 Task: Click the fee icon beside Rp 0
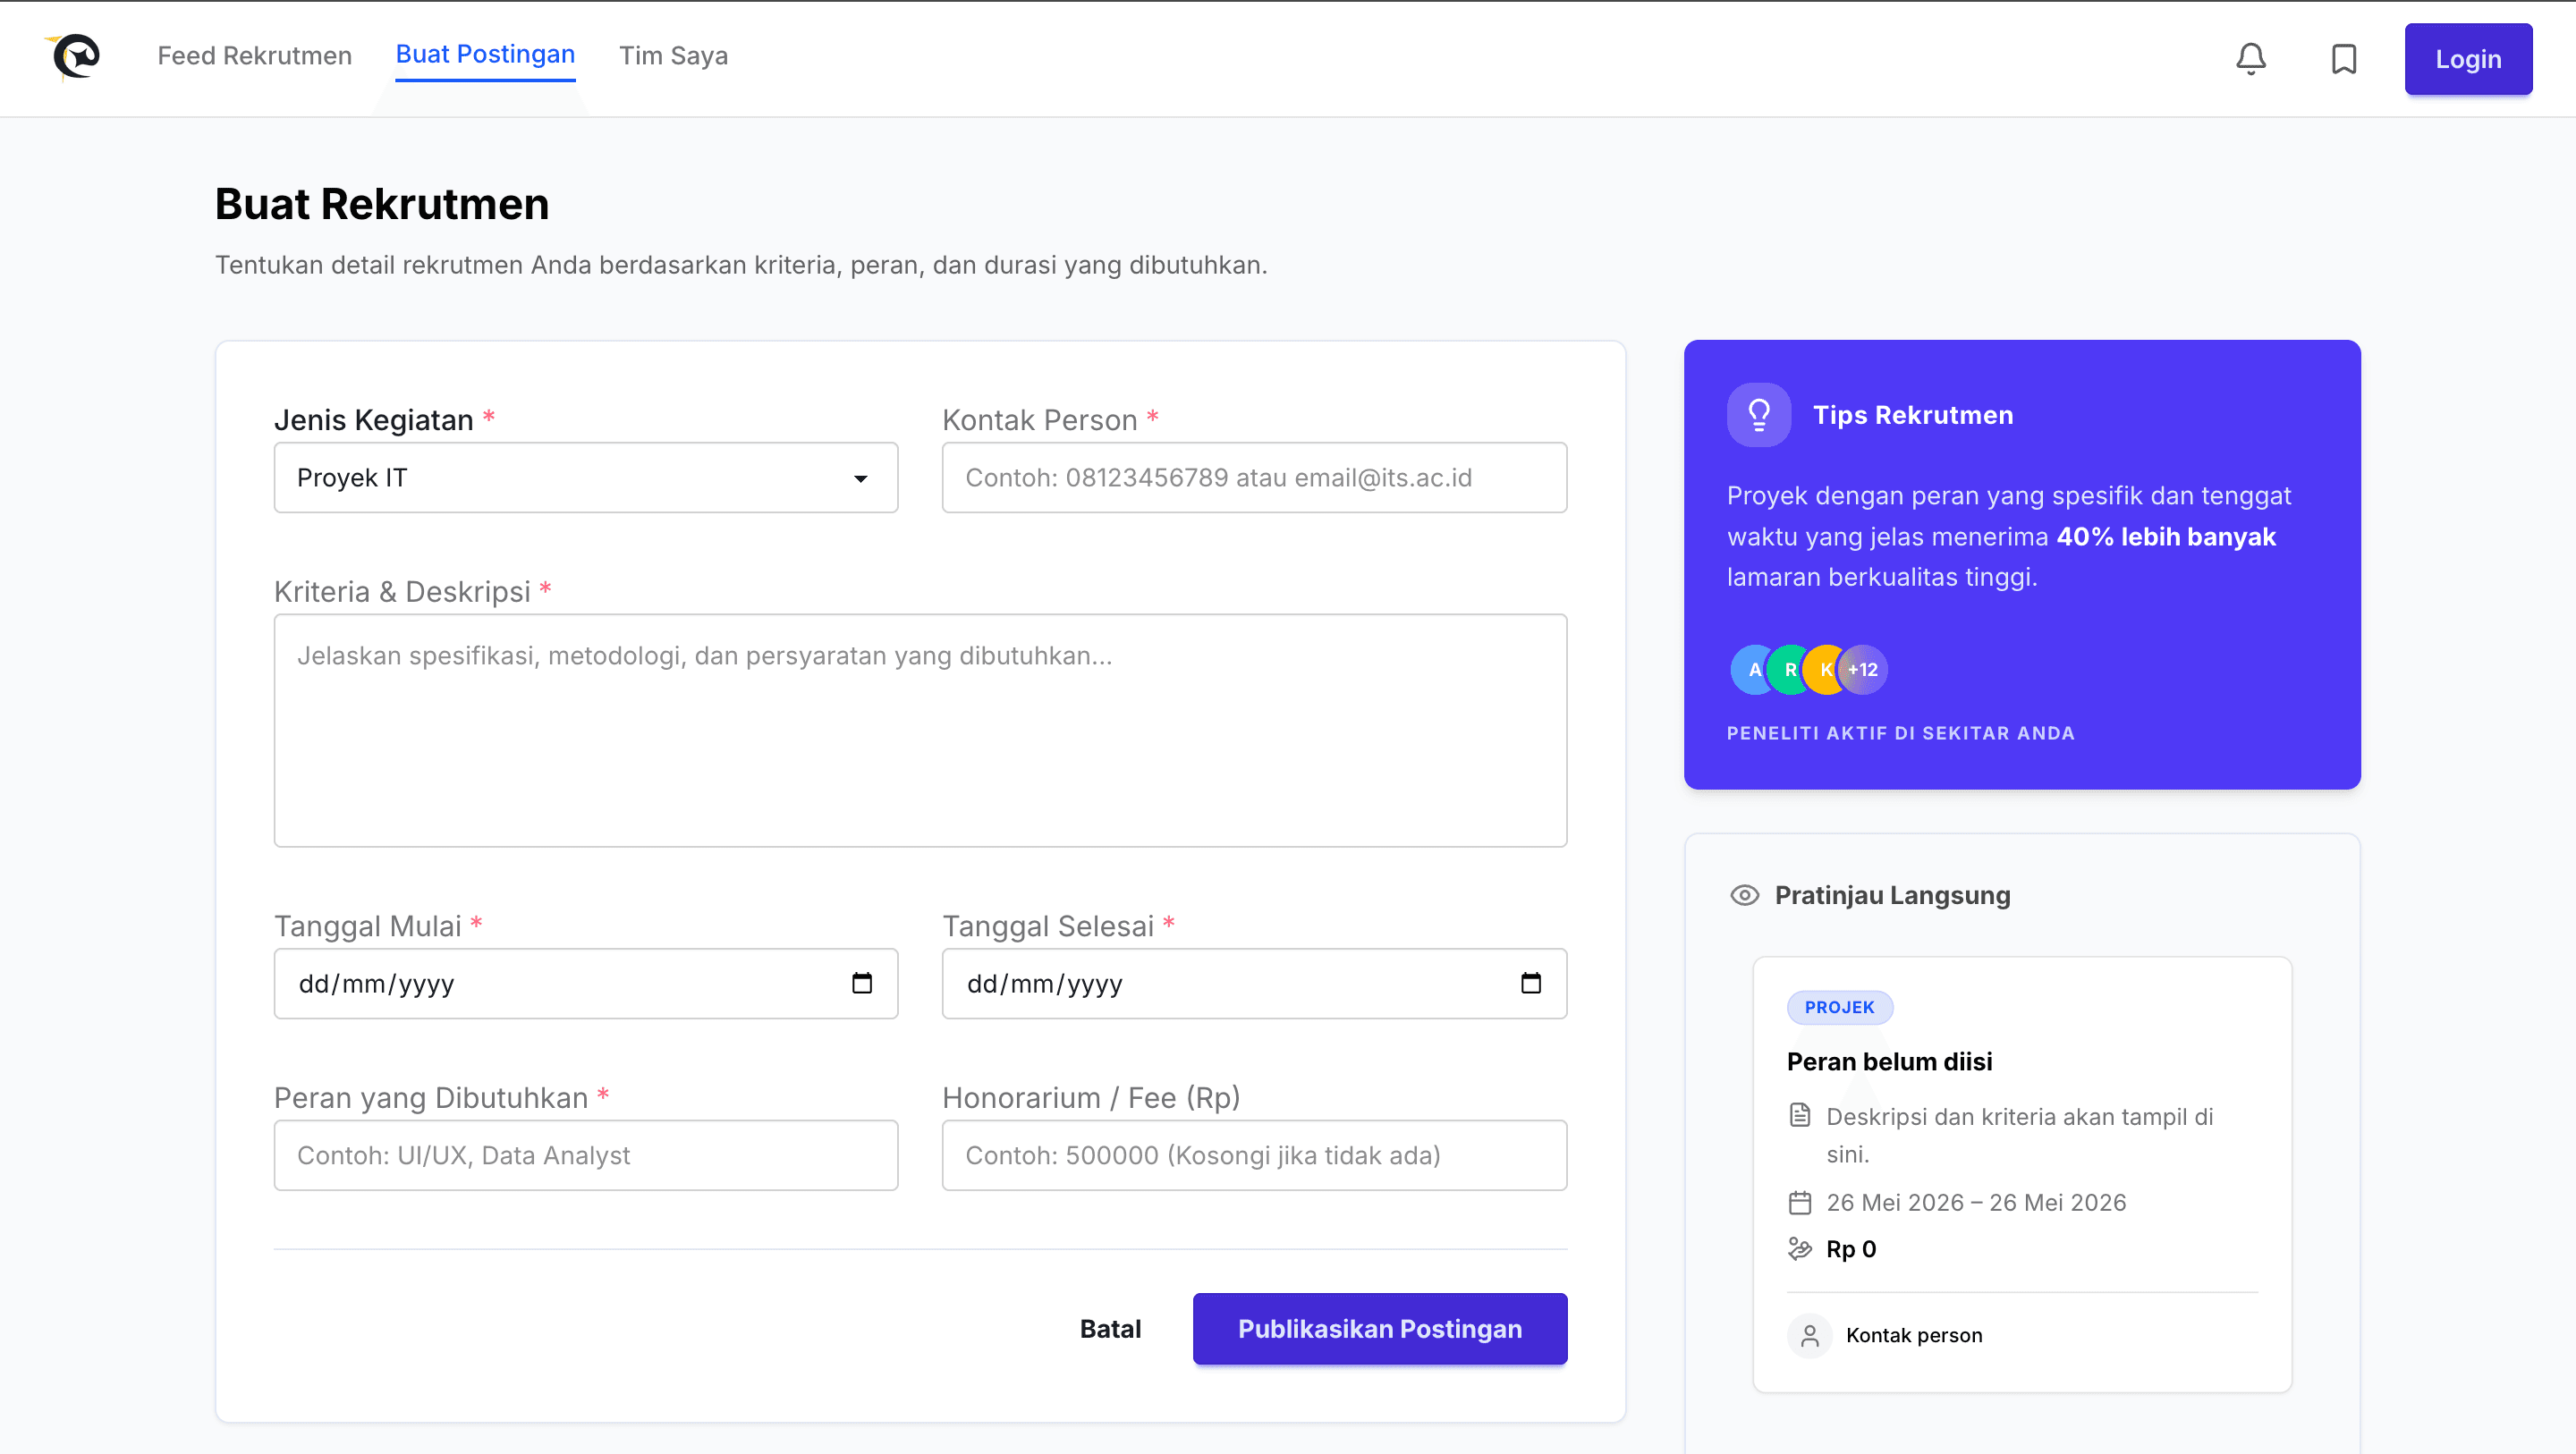click(1799, 1248)
